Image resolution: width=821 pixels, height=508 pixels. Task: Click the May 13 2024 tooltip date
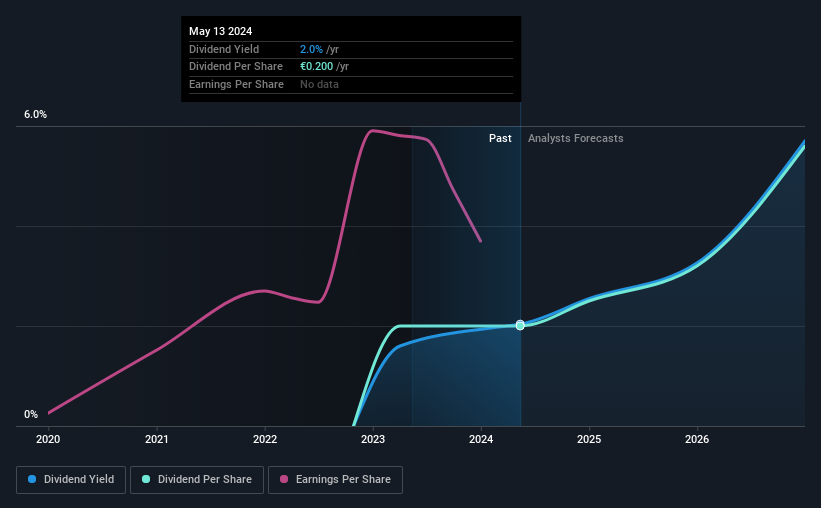[220, 31]
